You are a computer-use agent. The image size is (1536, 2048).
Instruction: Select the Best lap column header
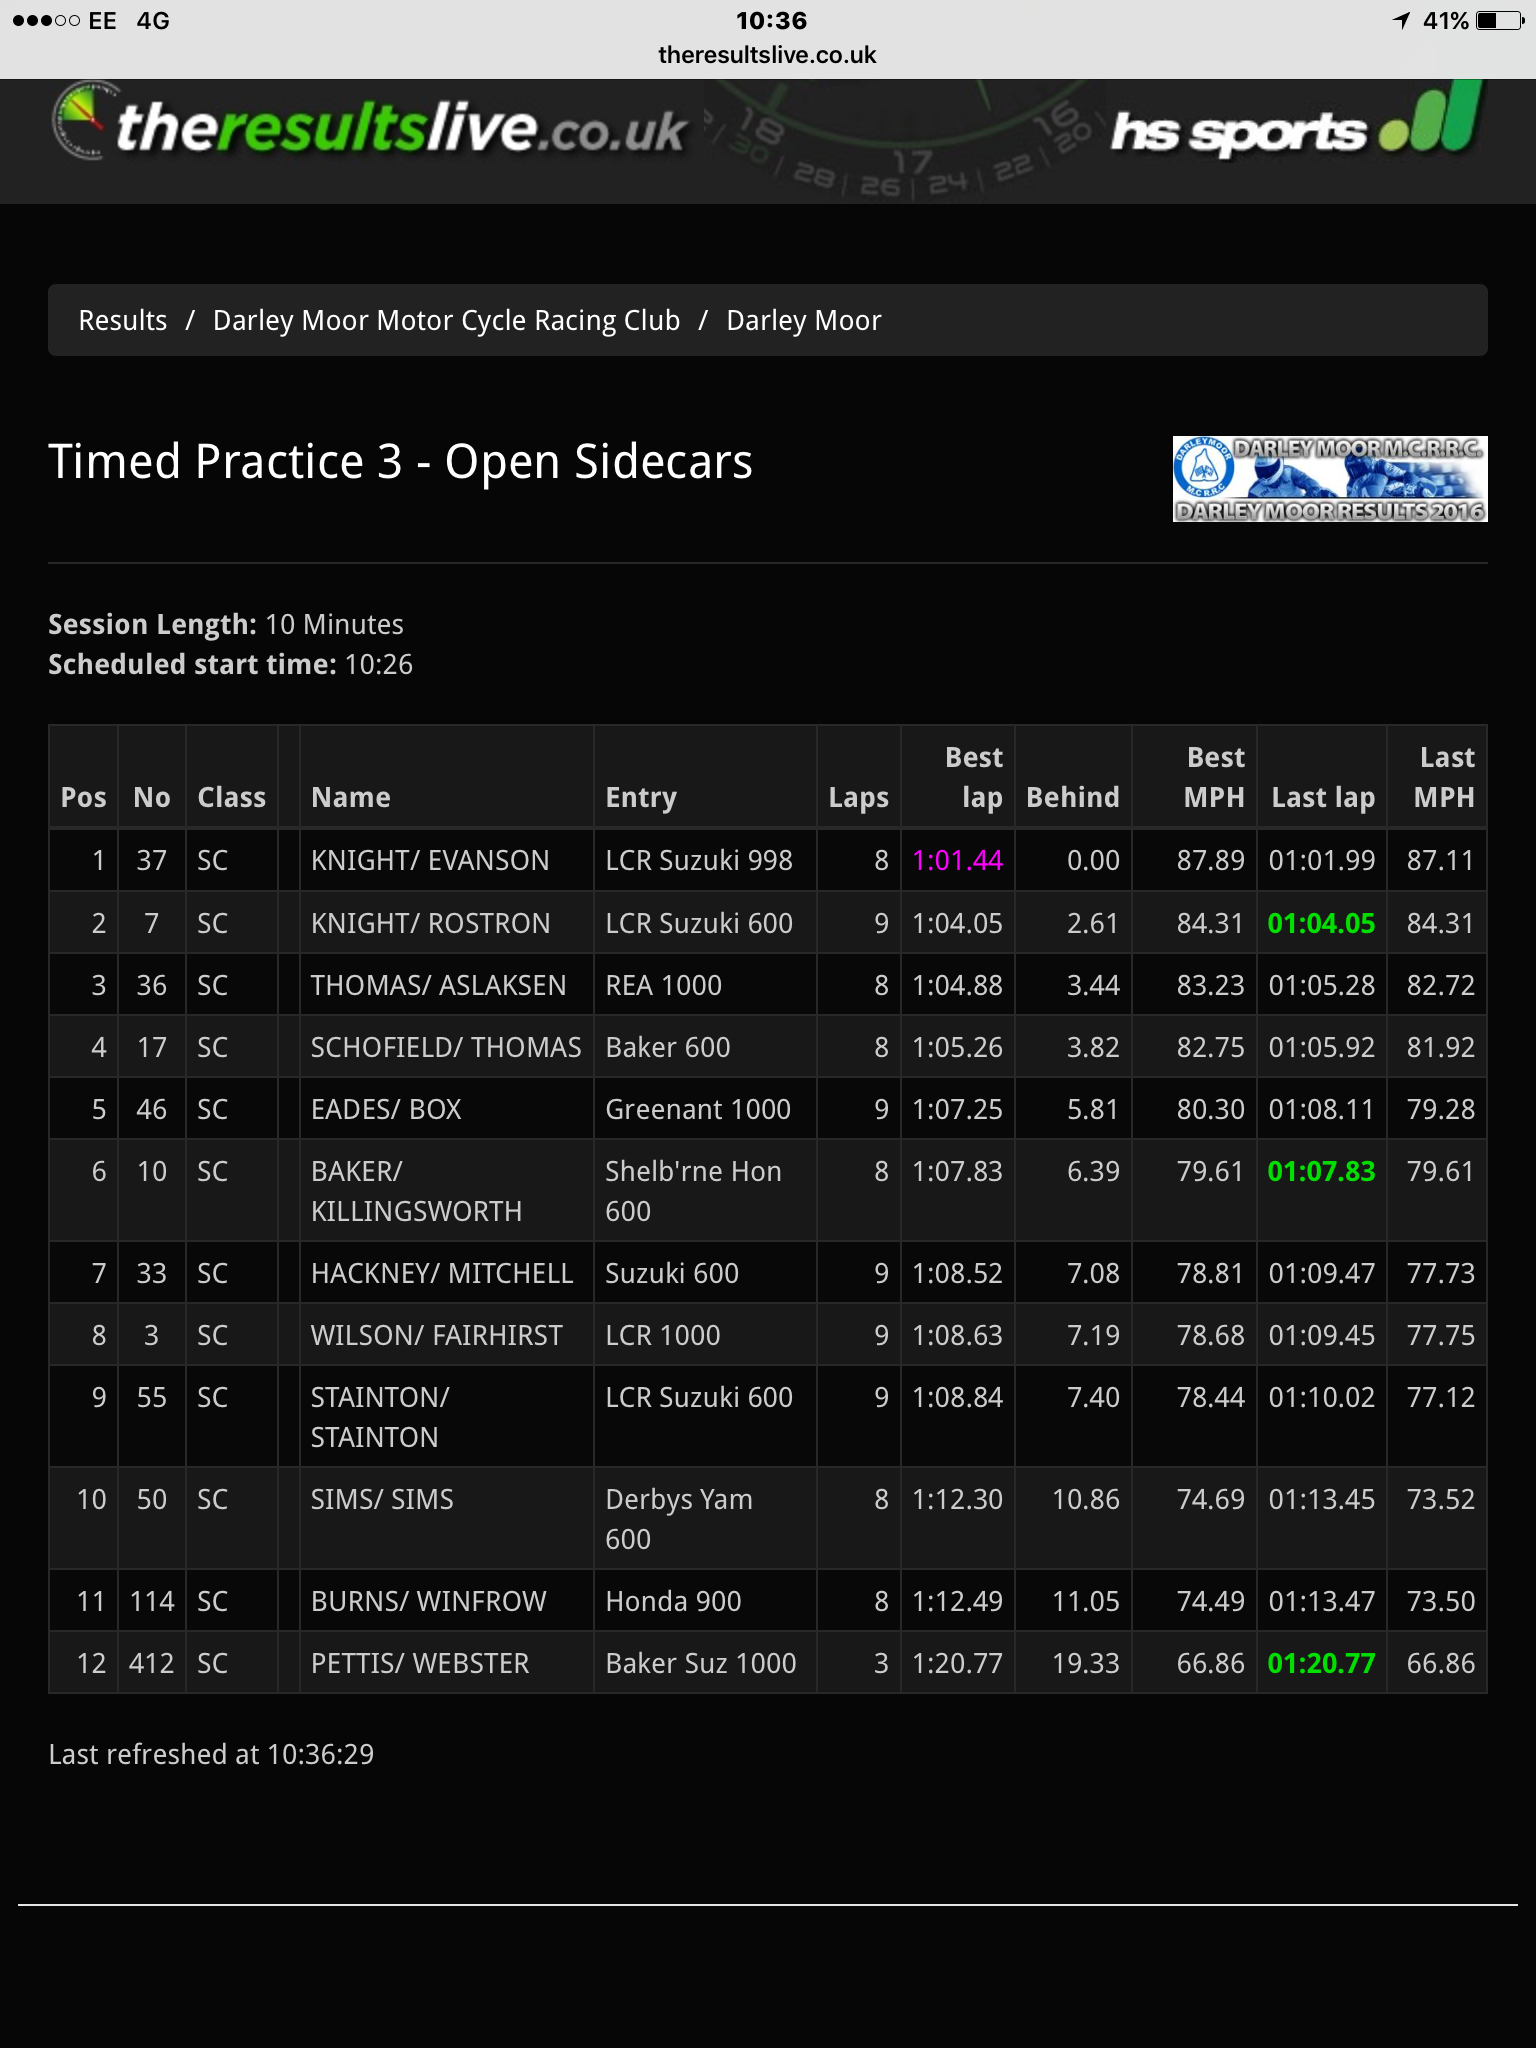[957, 777]
